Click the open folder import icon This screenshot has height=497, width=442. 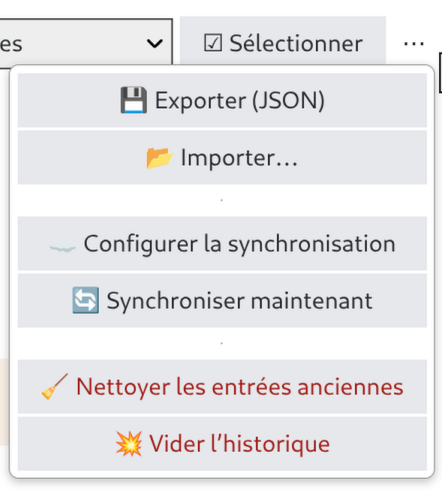click(x=159, y=158)
